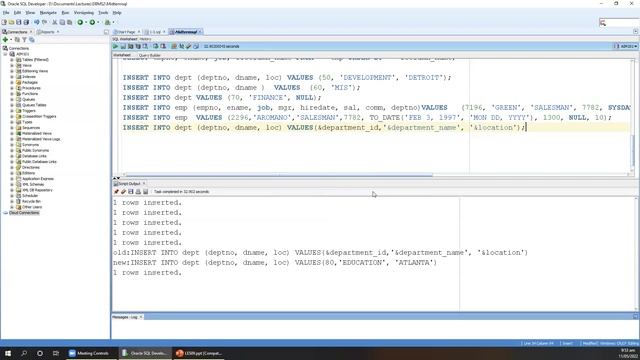Select the Database Links tree item
The width and height of the screenshot is (640, 360).
click(x=34, y=156)
